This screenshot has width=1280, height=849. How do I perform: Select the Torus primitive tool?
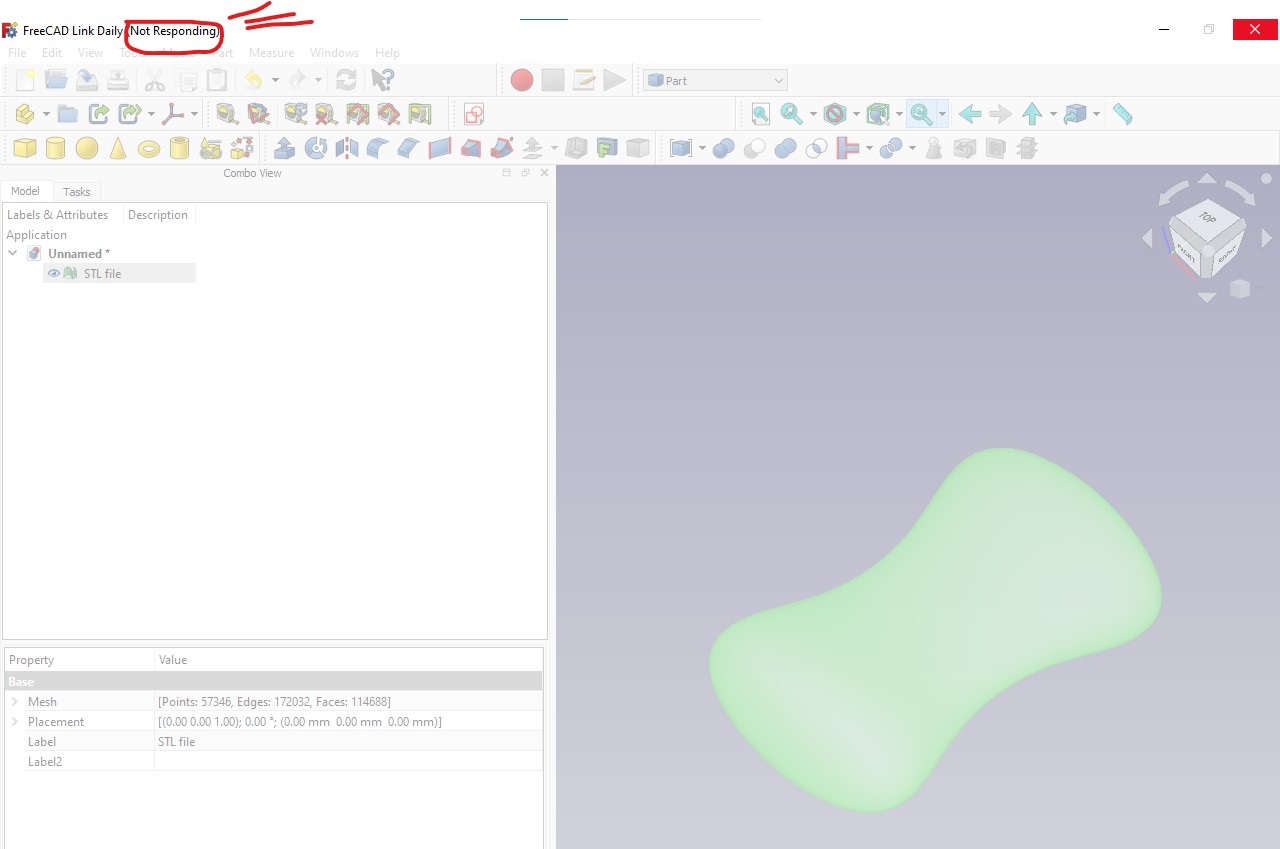point(149,147)
